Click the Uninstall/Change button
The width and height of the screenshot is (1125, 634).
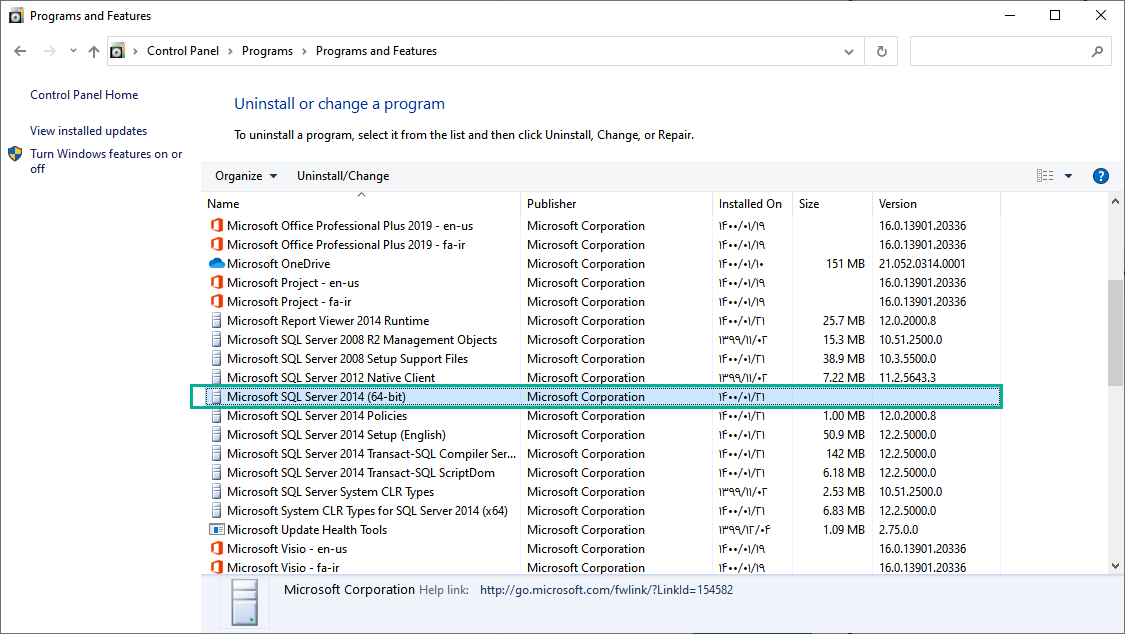point(343,176)
